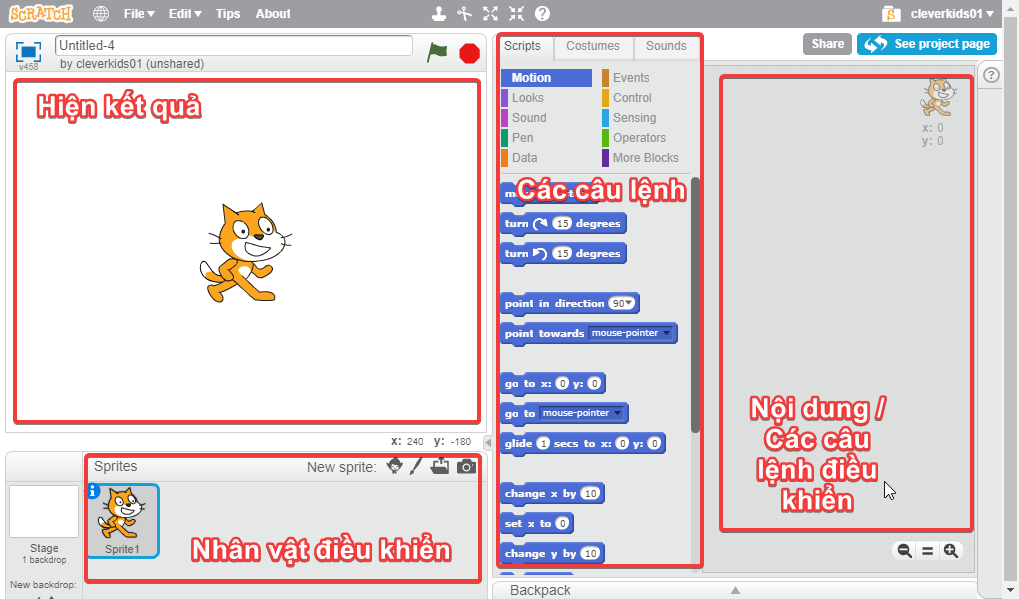The width and height of the screenshot is (1019, 599).
Task: Switch stage to full screen mode
Action: point(28,51)
